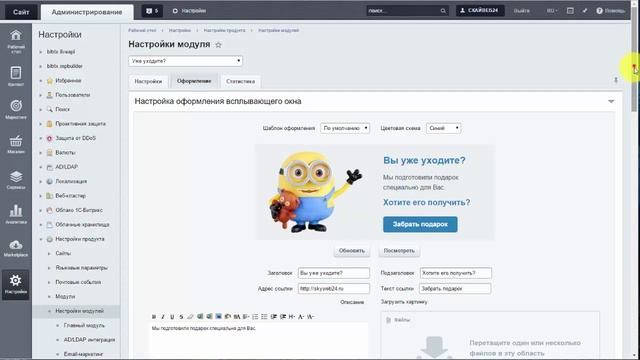Viewport: 640px width, 360px height.
Task: Open the RU language selector
Action: pyautogui.click(x=551, y=11)
